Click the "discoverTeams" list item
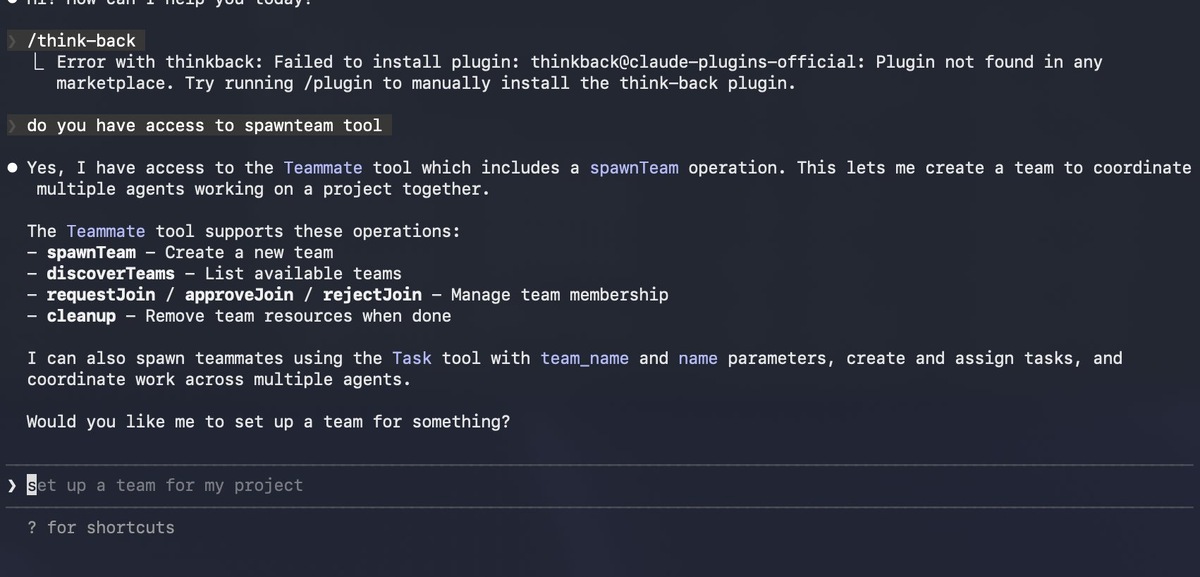Viewport: 1200px width, 577px height. coord(110,274)
